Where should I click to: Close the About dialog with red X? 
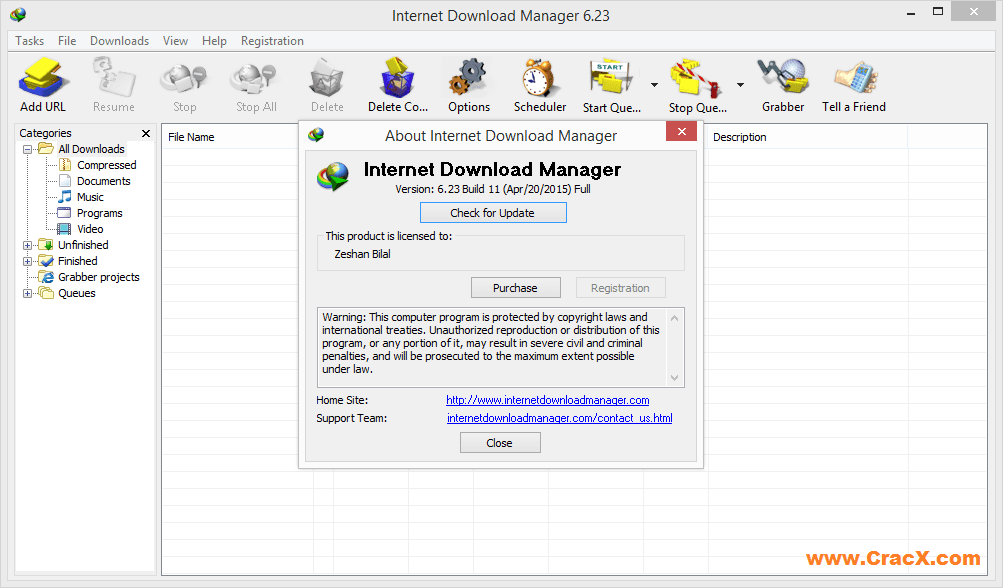[x=682, y=131]
